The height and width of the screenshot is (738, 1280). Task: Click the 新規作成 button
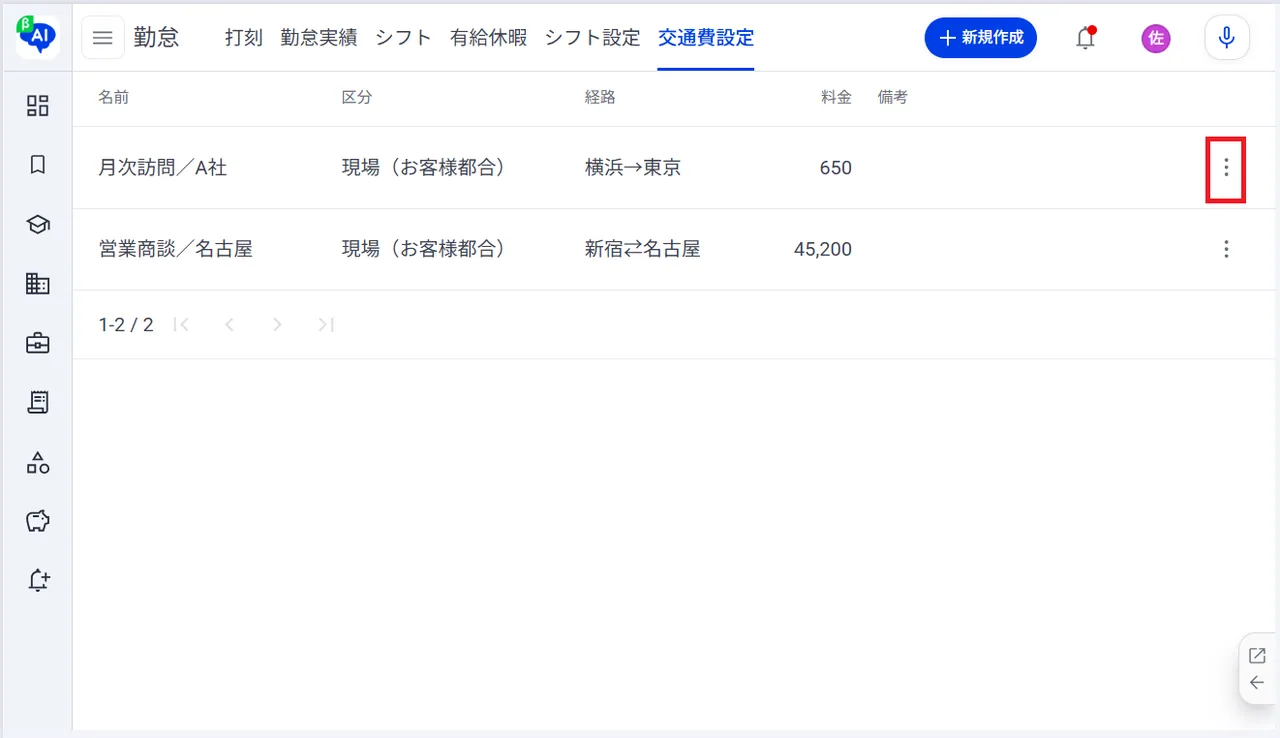pyautogui.click(x=981, y=38)
